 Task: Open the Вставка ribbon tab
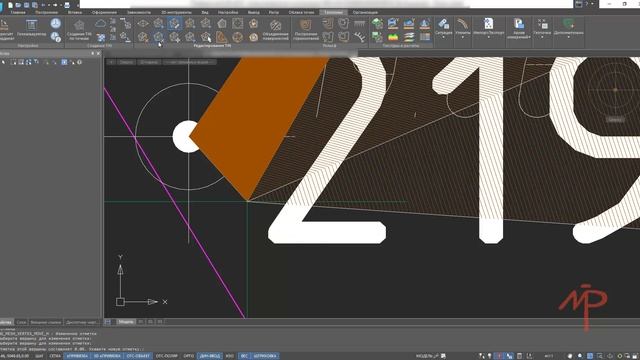[75, 12]
